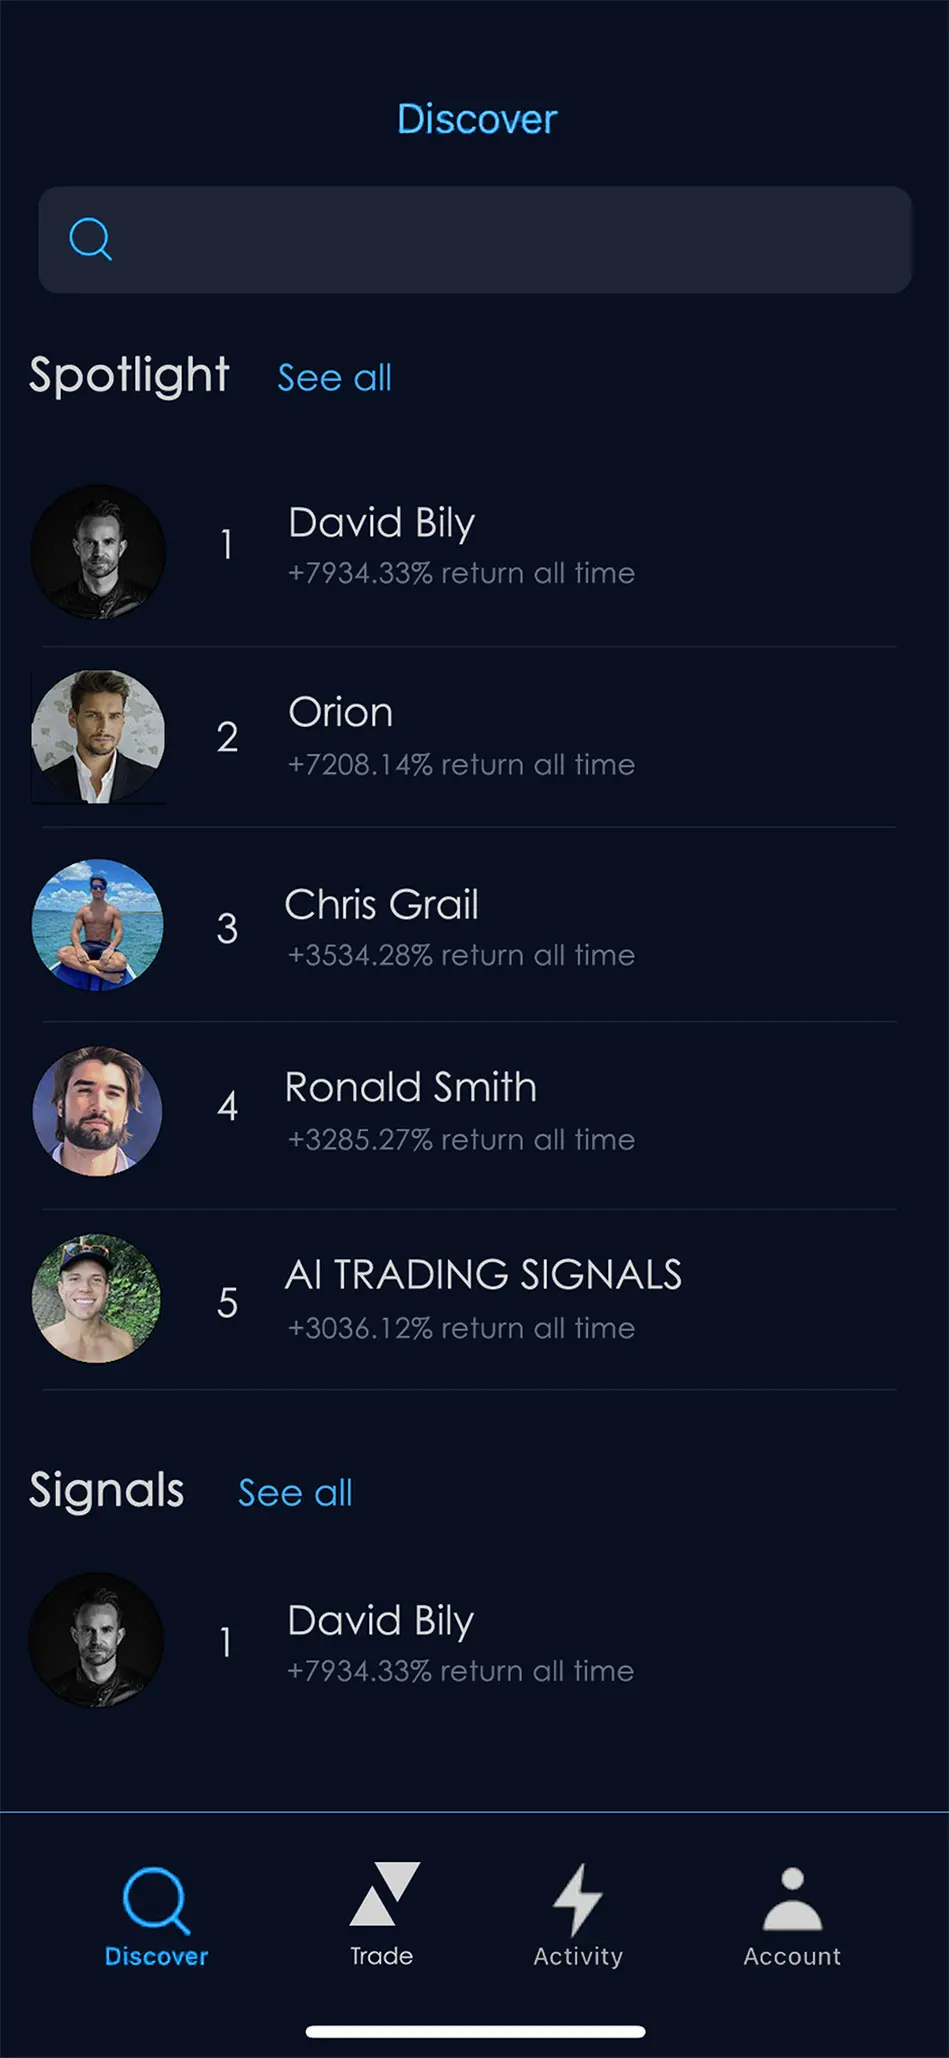The height and width of the screenshot is (2058, 949).
Task: See all Signals entries
Action: click(295, 1493)
